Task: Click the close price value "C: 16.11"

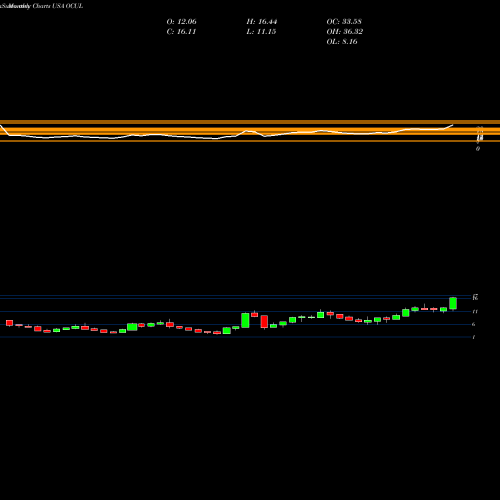Action: 181,32
